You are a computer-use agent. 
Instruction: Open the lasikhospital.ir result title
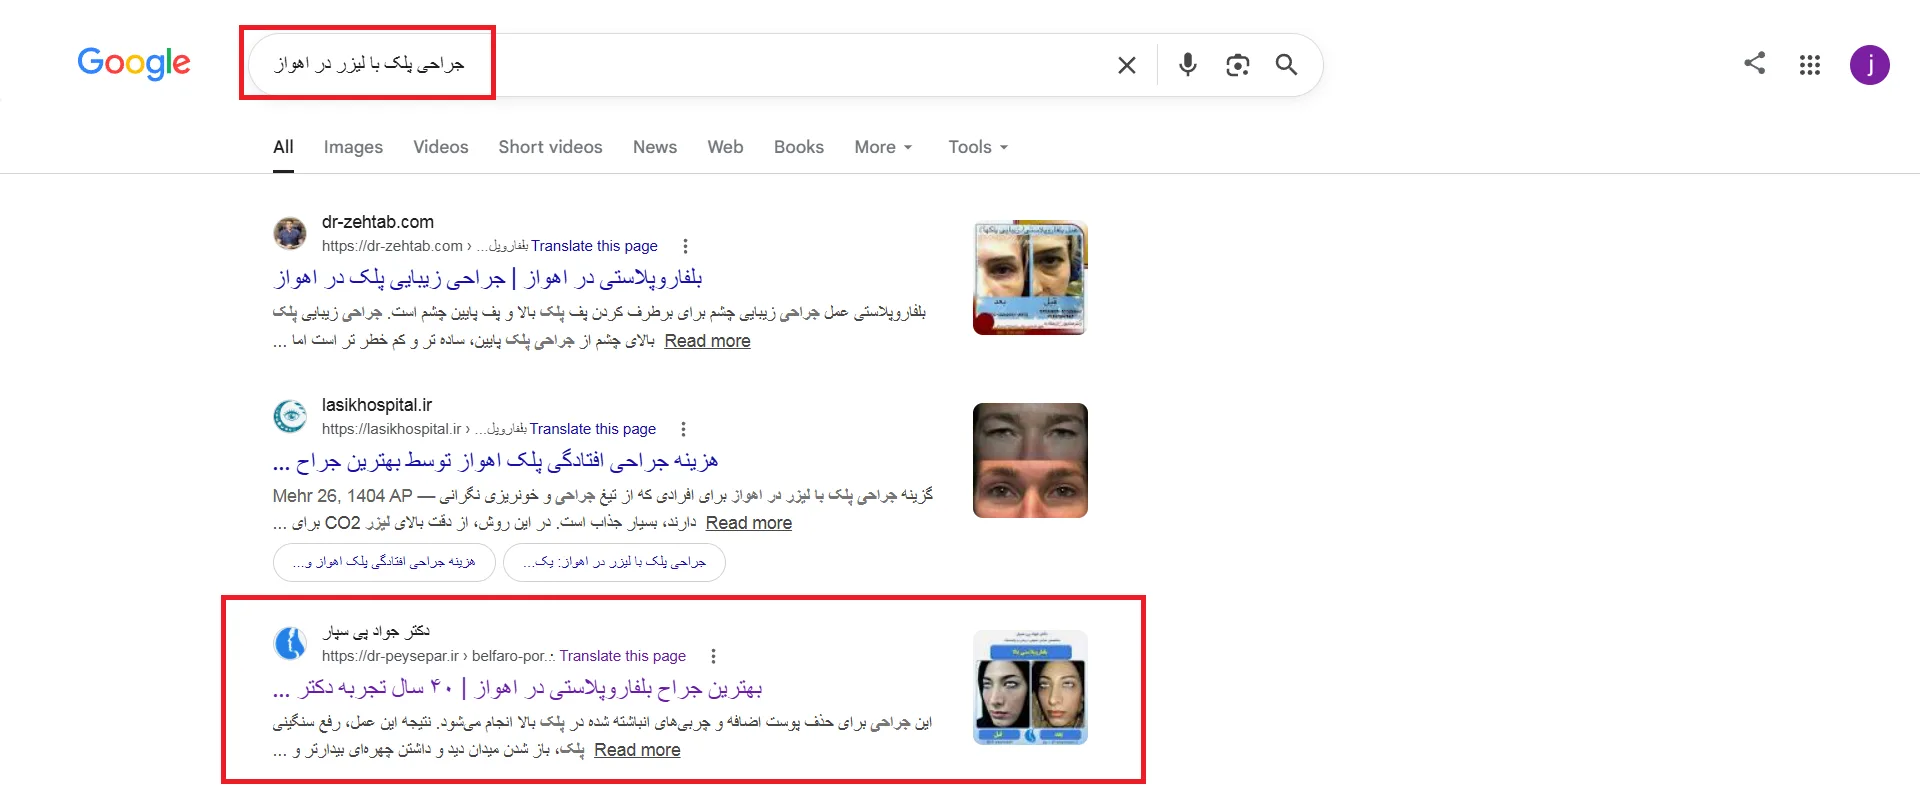(495, 461)
